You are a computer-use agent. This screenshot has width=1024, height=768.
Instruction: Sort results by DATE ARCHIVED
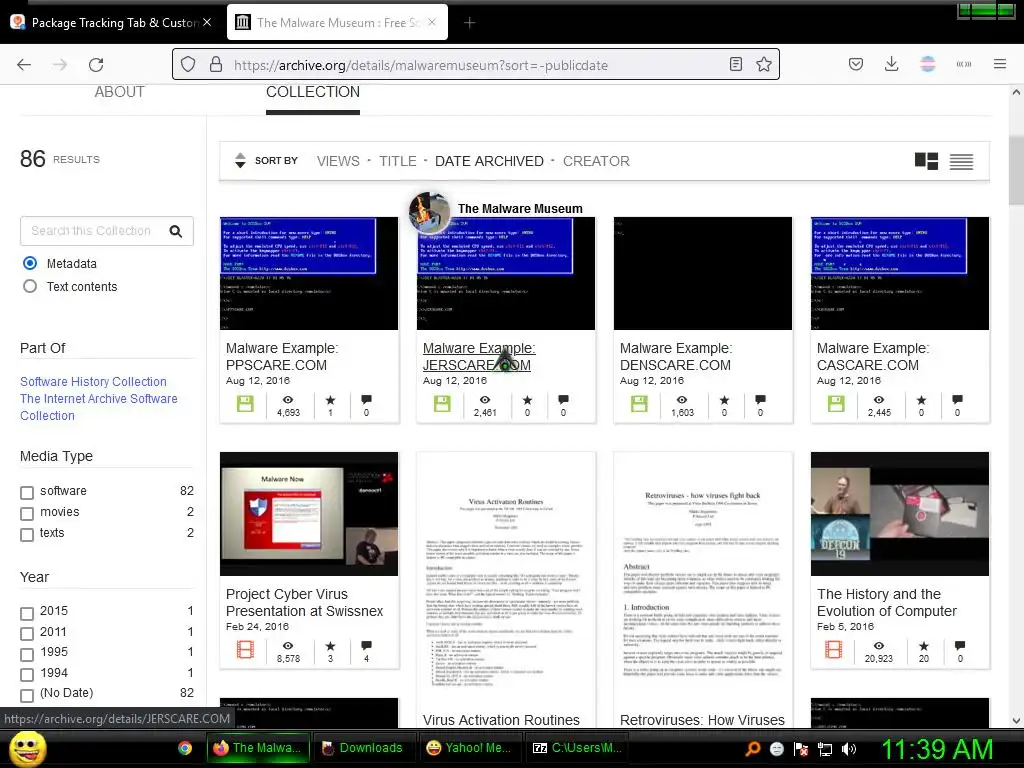(x=489, y=161)
